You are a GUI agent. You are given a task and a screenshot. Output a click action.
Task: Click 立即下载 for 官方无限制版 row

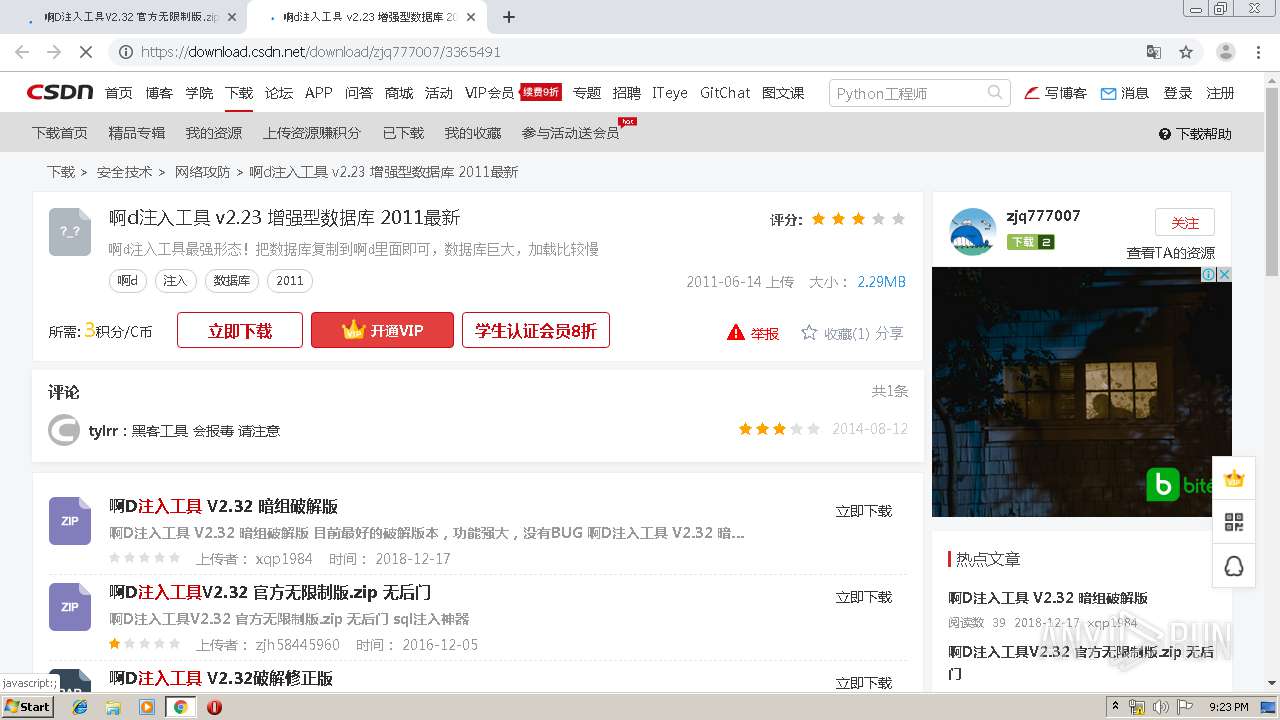point(864,597)
